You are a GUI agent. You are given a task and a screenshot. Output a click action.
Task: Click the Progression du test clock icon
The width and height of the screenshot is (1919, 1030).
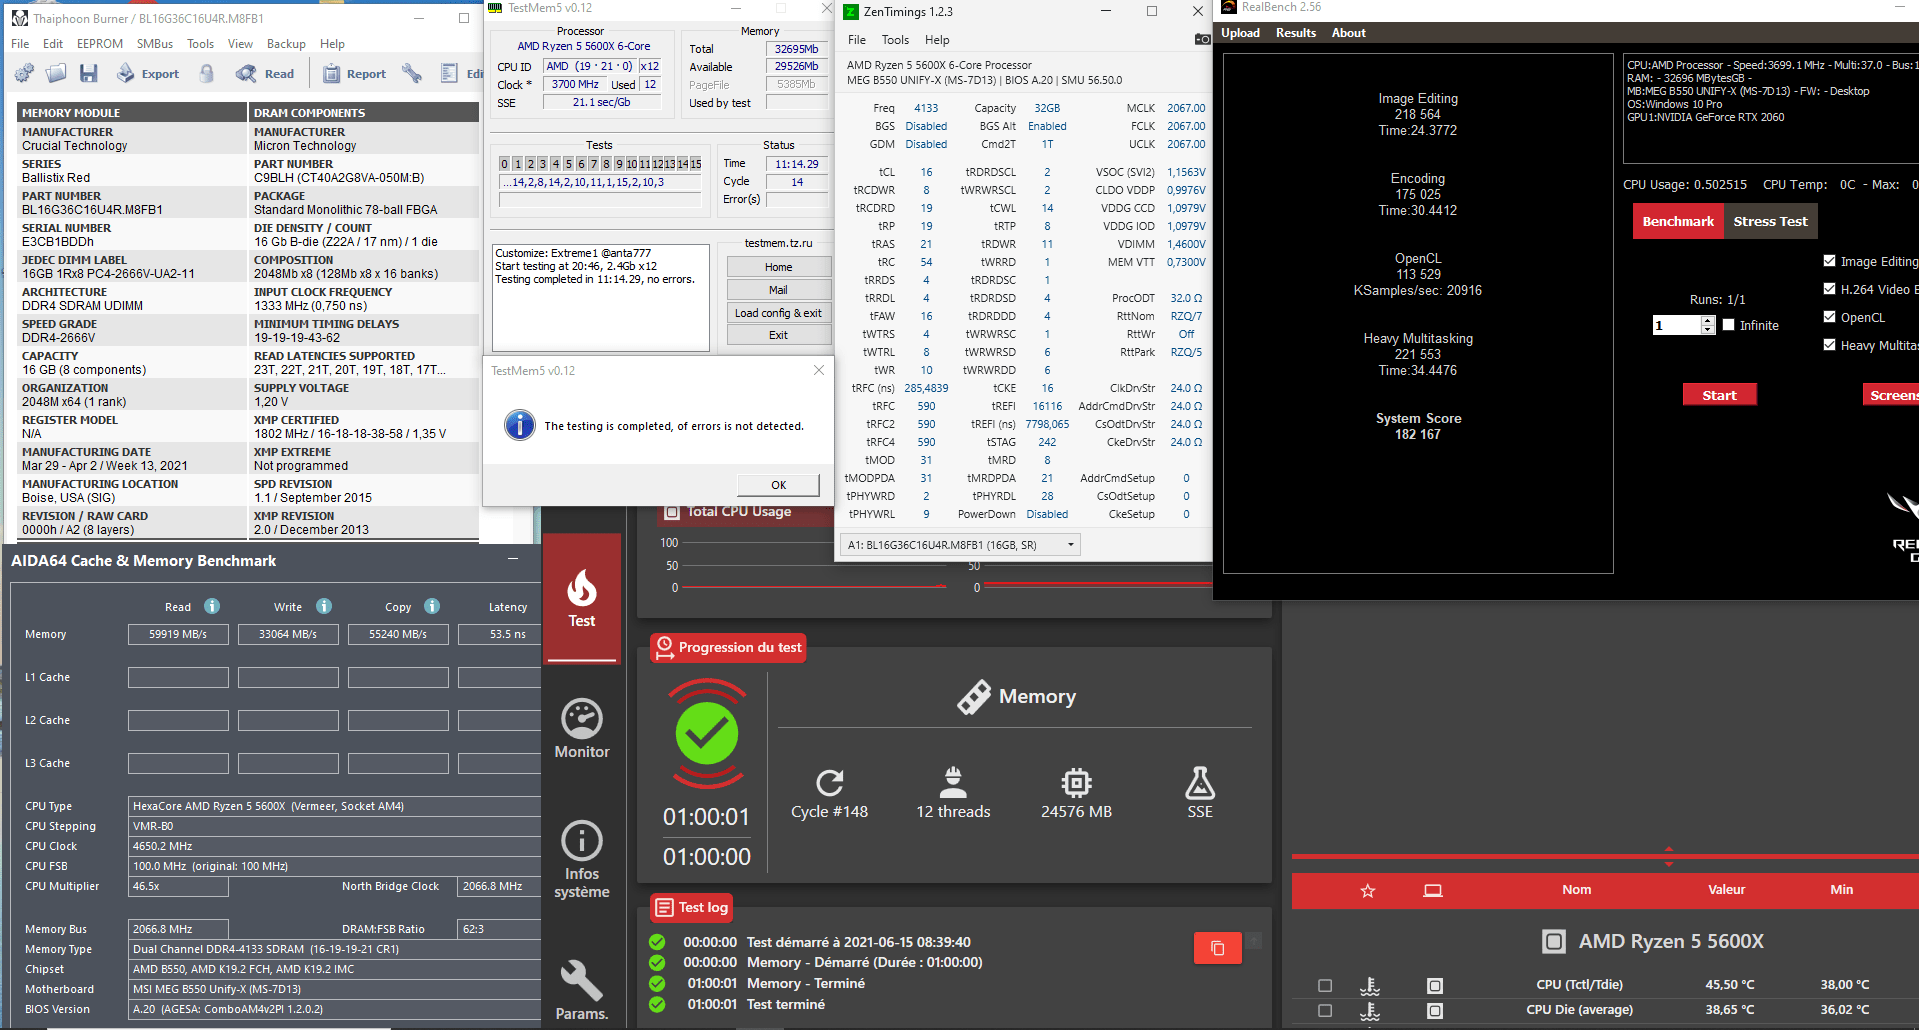tap(664, 647)
